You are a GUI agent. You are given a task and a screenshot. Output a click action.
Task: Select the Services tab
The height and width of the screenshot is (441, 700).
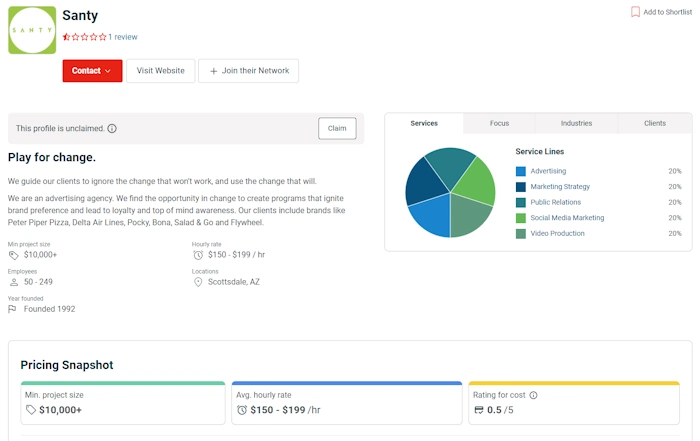pos(424,123)
